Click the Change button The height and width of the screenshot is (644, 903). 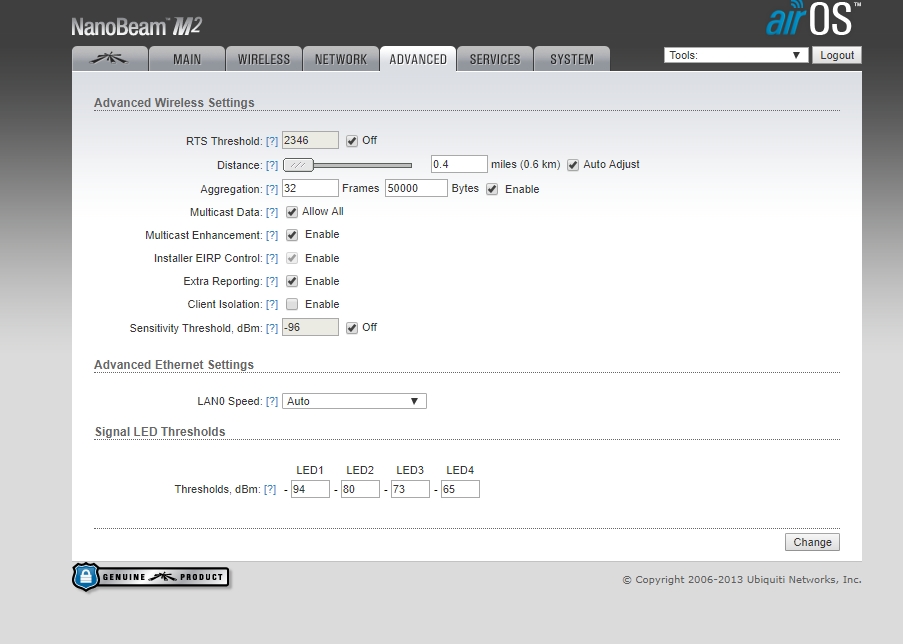(812, 542)
